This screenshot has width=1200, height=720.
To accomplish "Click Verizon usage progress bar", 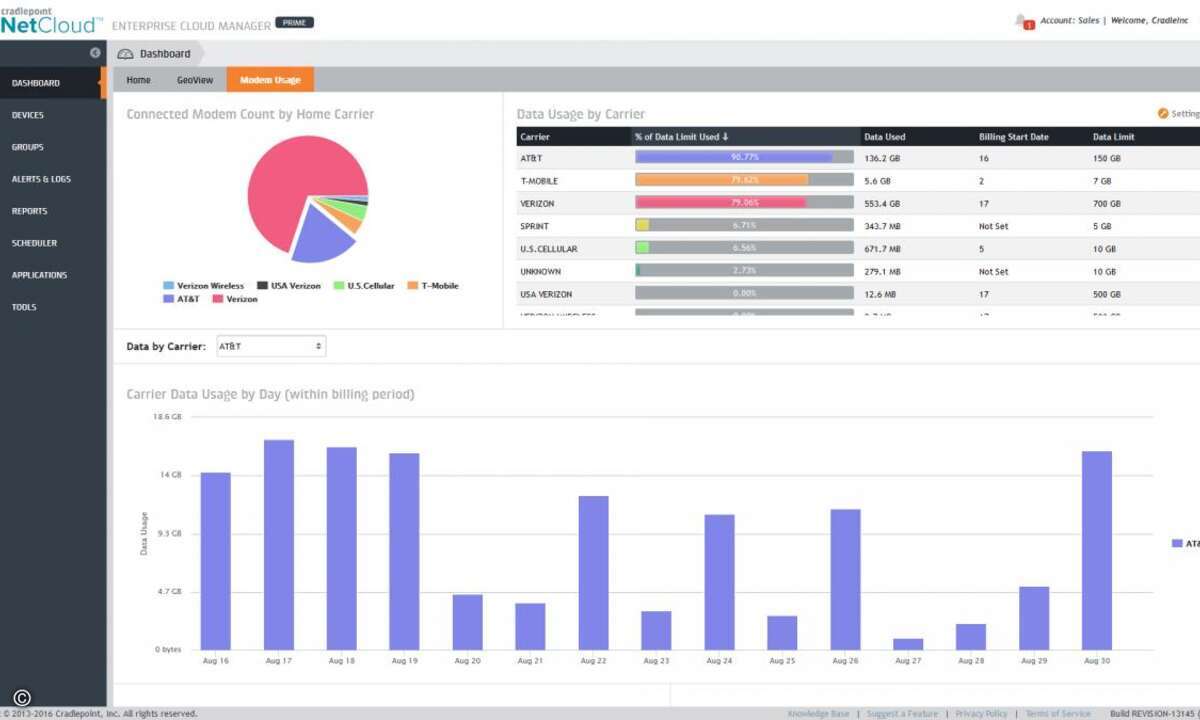I will [x=744, y=203].
